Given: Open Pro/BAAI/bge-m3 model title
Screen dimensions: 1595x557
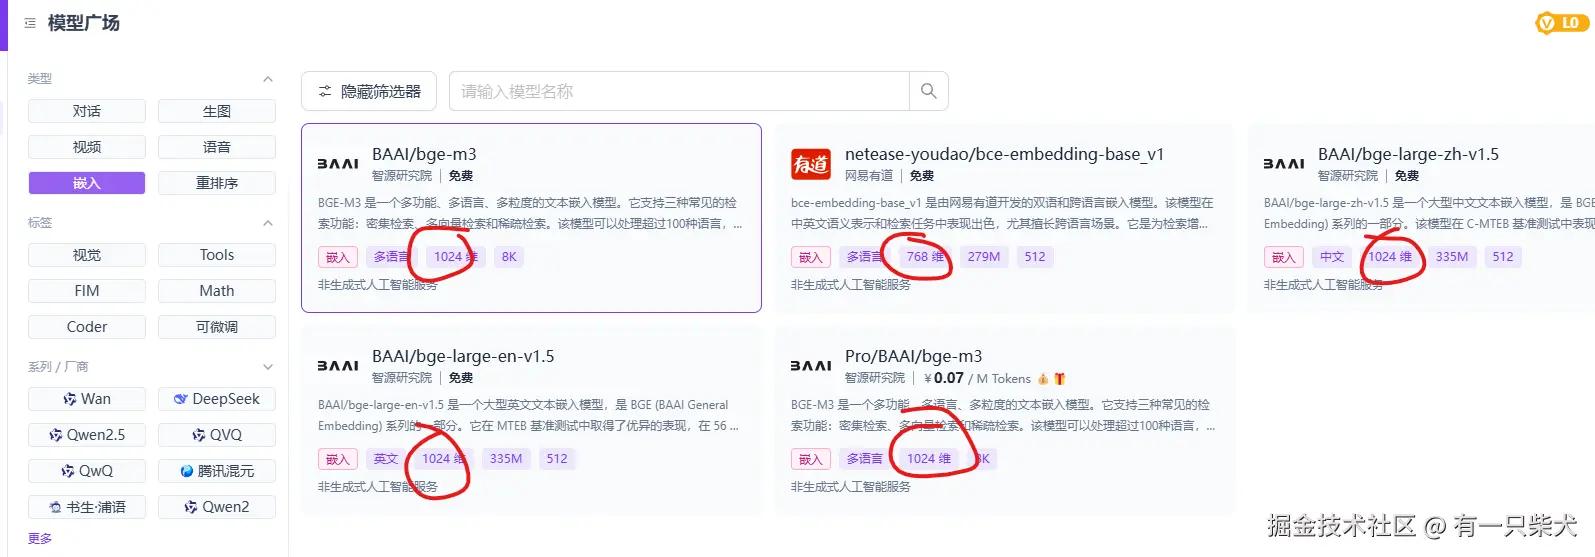Looking at the screenshot, I should pyautogui.click(x=913, y=356).
